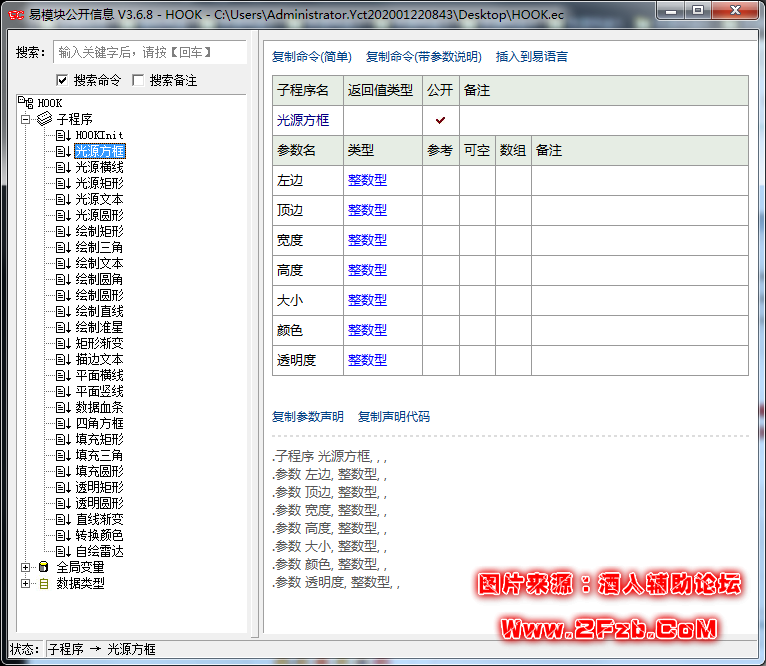Click the 数据类型 node icon
This screenshot has height=666, width=766.
tap(44, 583)
